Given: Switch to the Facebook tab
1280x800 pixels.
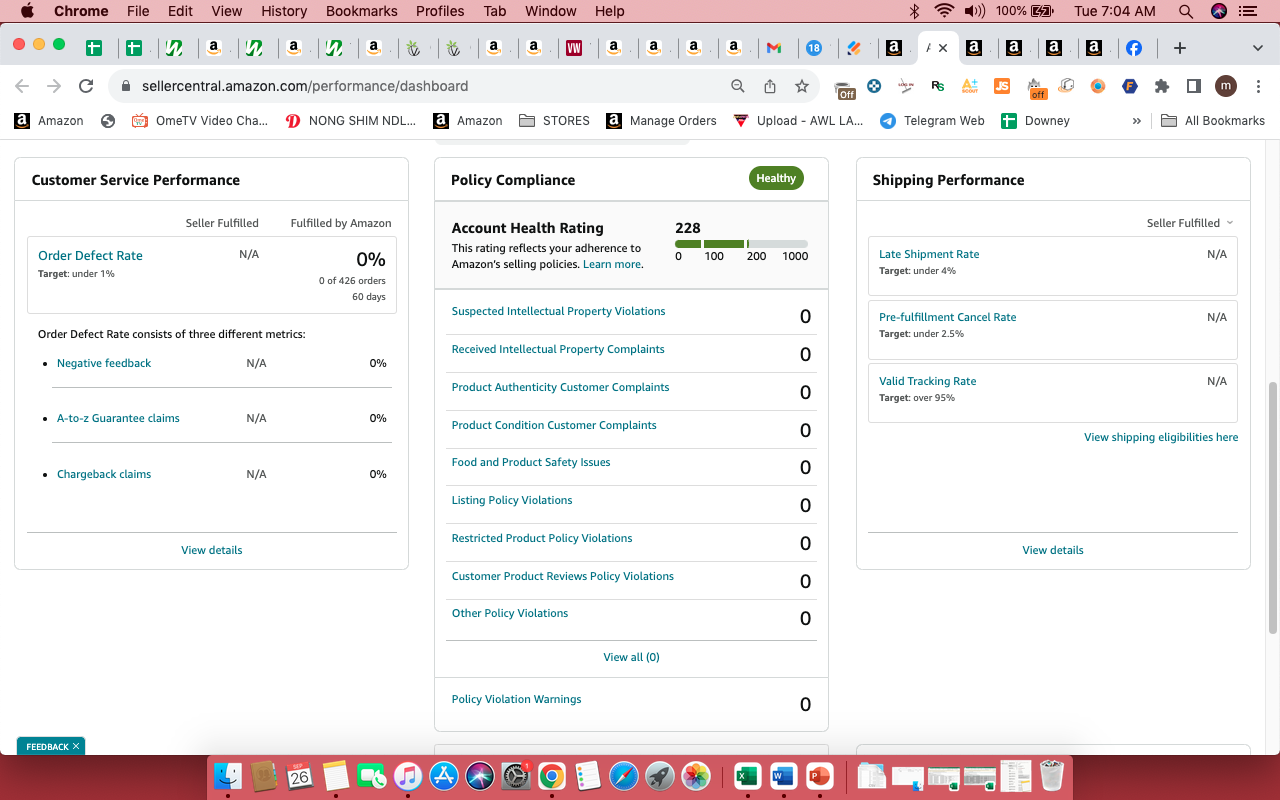Looking at the screenshot, I should [1134, 48].
